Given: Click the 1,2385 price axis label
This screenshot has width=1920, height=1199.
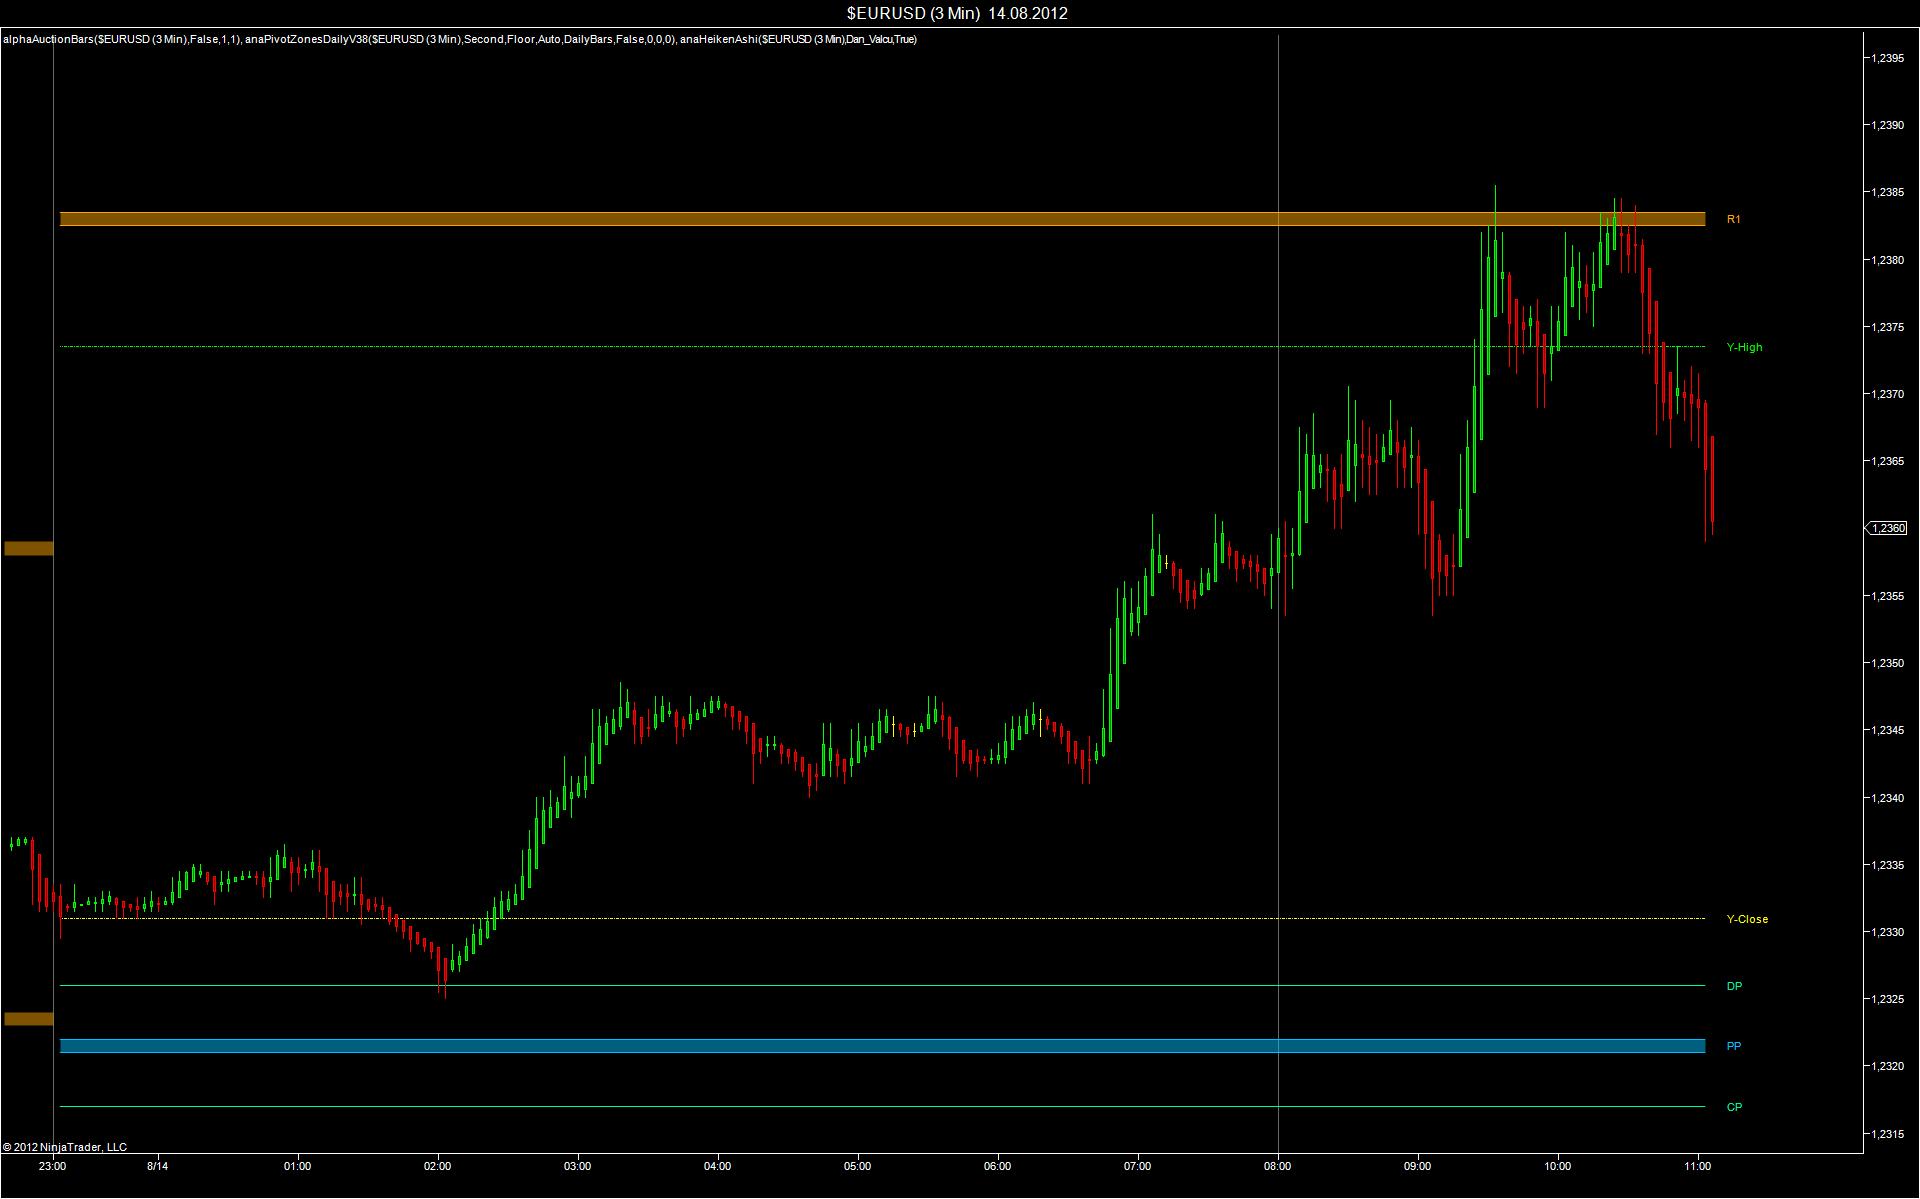Looking at the screenshot, I should point(1888,192).
